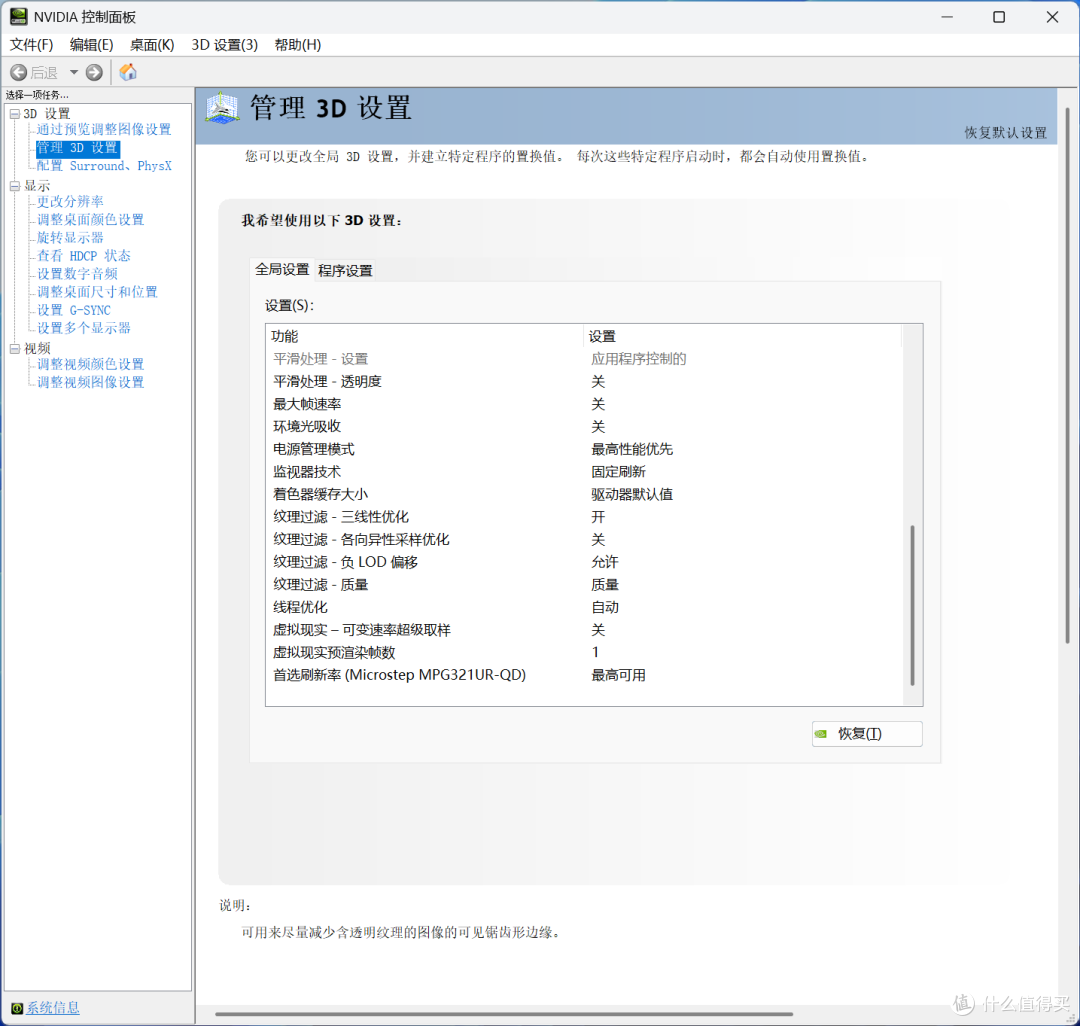
Task: Select the 电源管理模式 row
Action: pos(584,450)
